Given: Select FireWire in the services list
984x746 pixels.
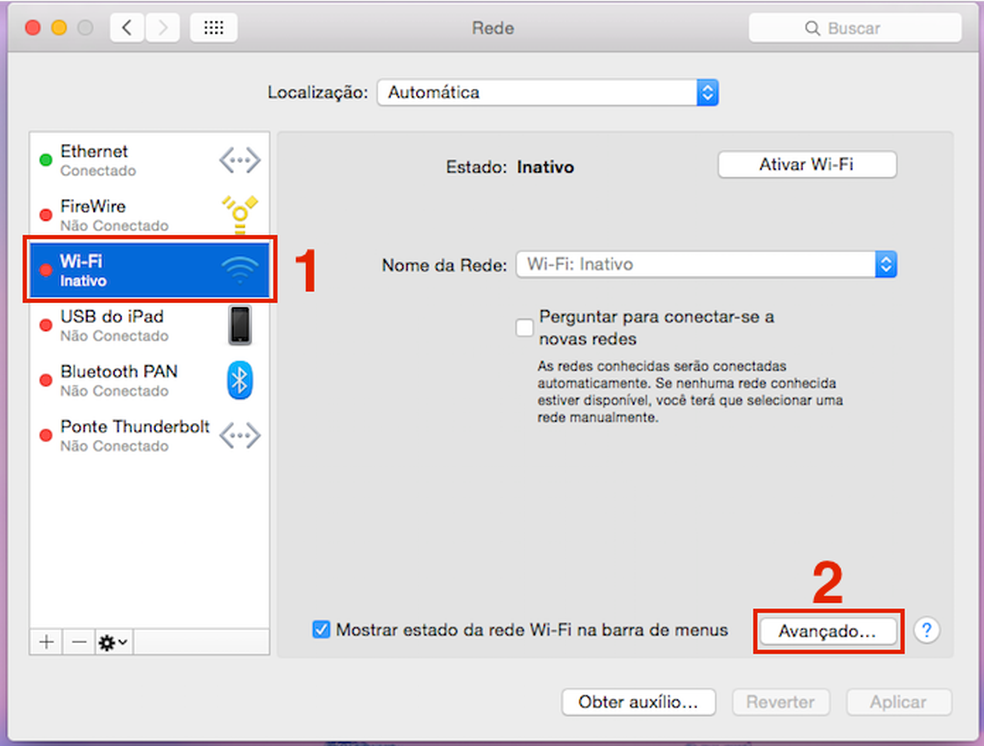Looking at the screenshot, I should 149,215.
